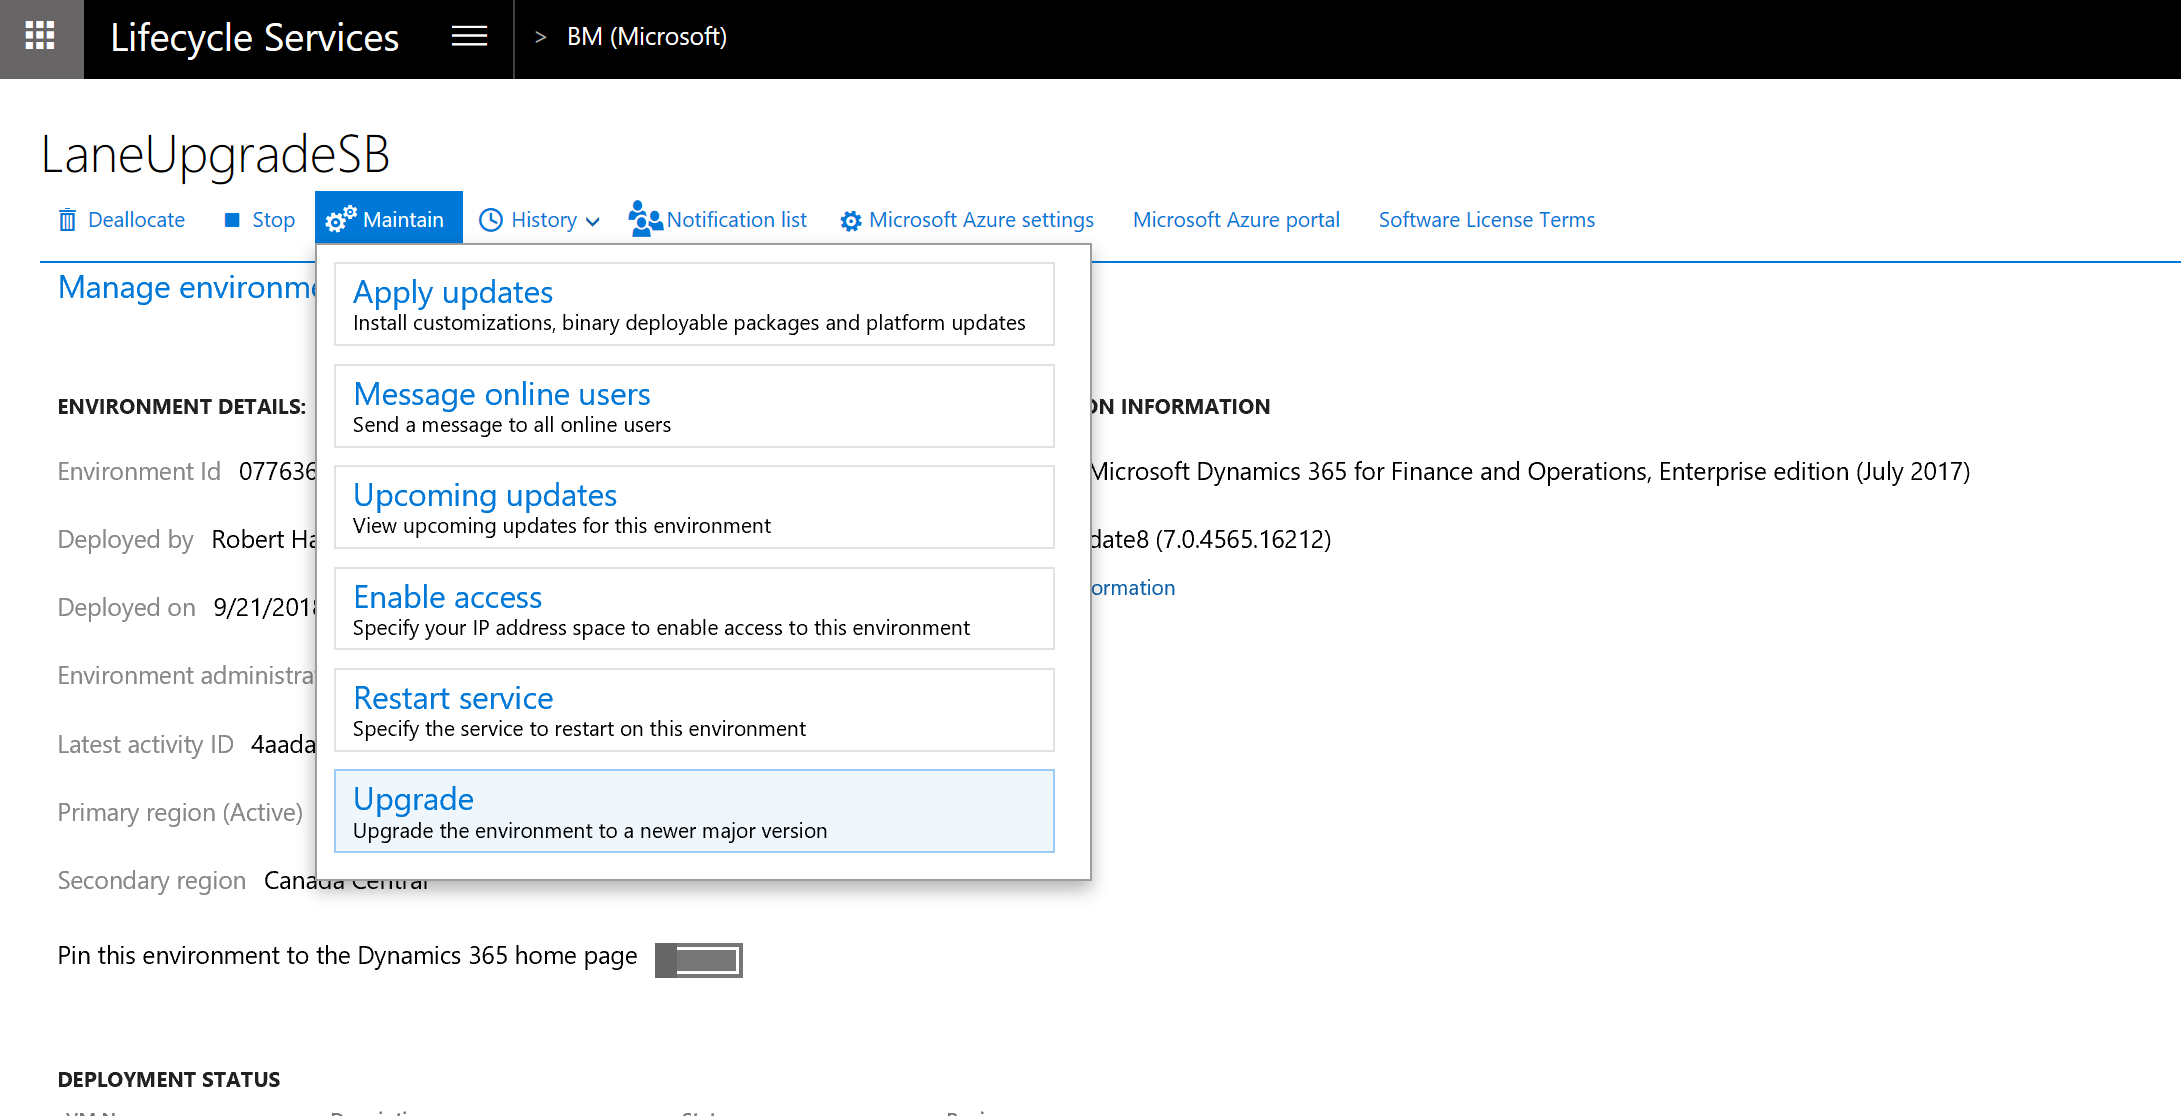This screenshot has width=2181, height=1116.
Task: Click the Environment Id input field
Action: click(x=248, y=471)
